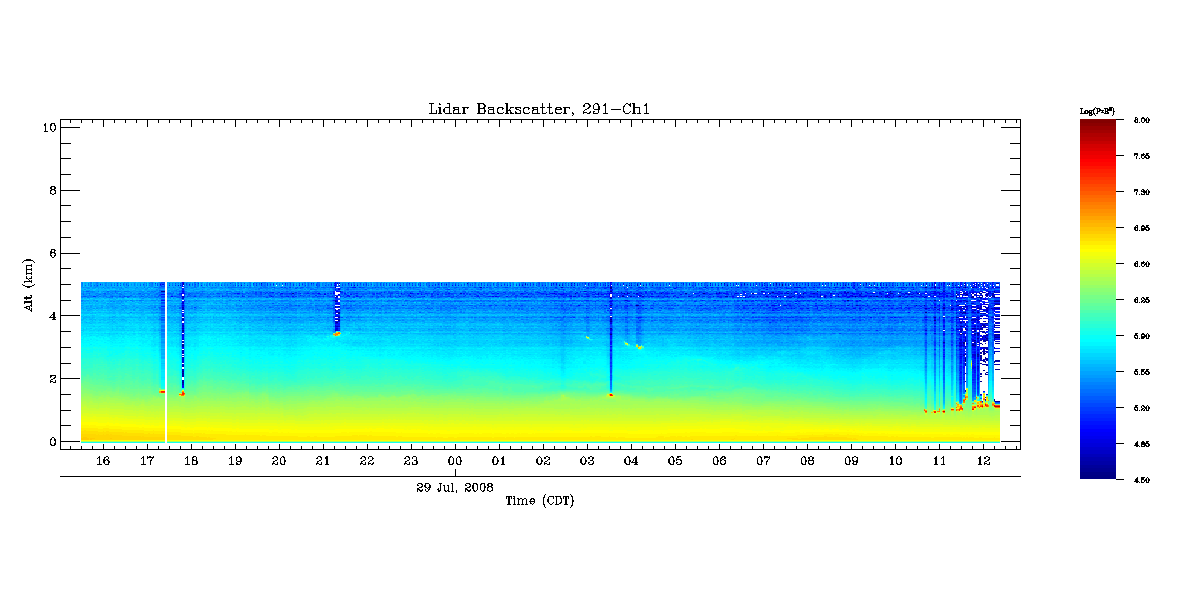The width and height of the screenshot is (1200, 600).
Task: Select the 5.90 colorbar tick value
Action: click(1142, 336)
